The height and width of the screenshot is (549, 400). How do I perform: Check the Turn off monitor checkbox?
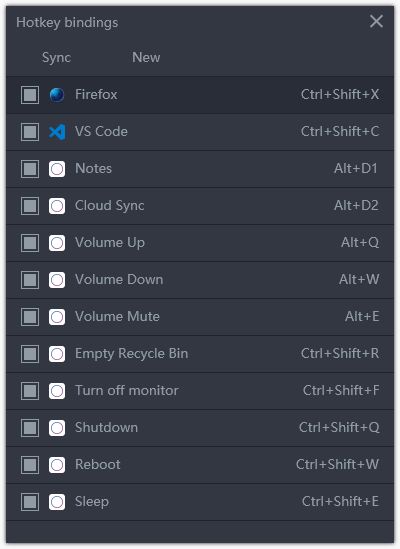[30, 391]
